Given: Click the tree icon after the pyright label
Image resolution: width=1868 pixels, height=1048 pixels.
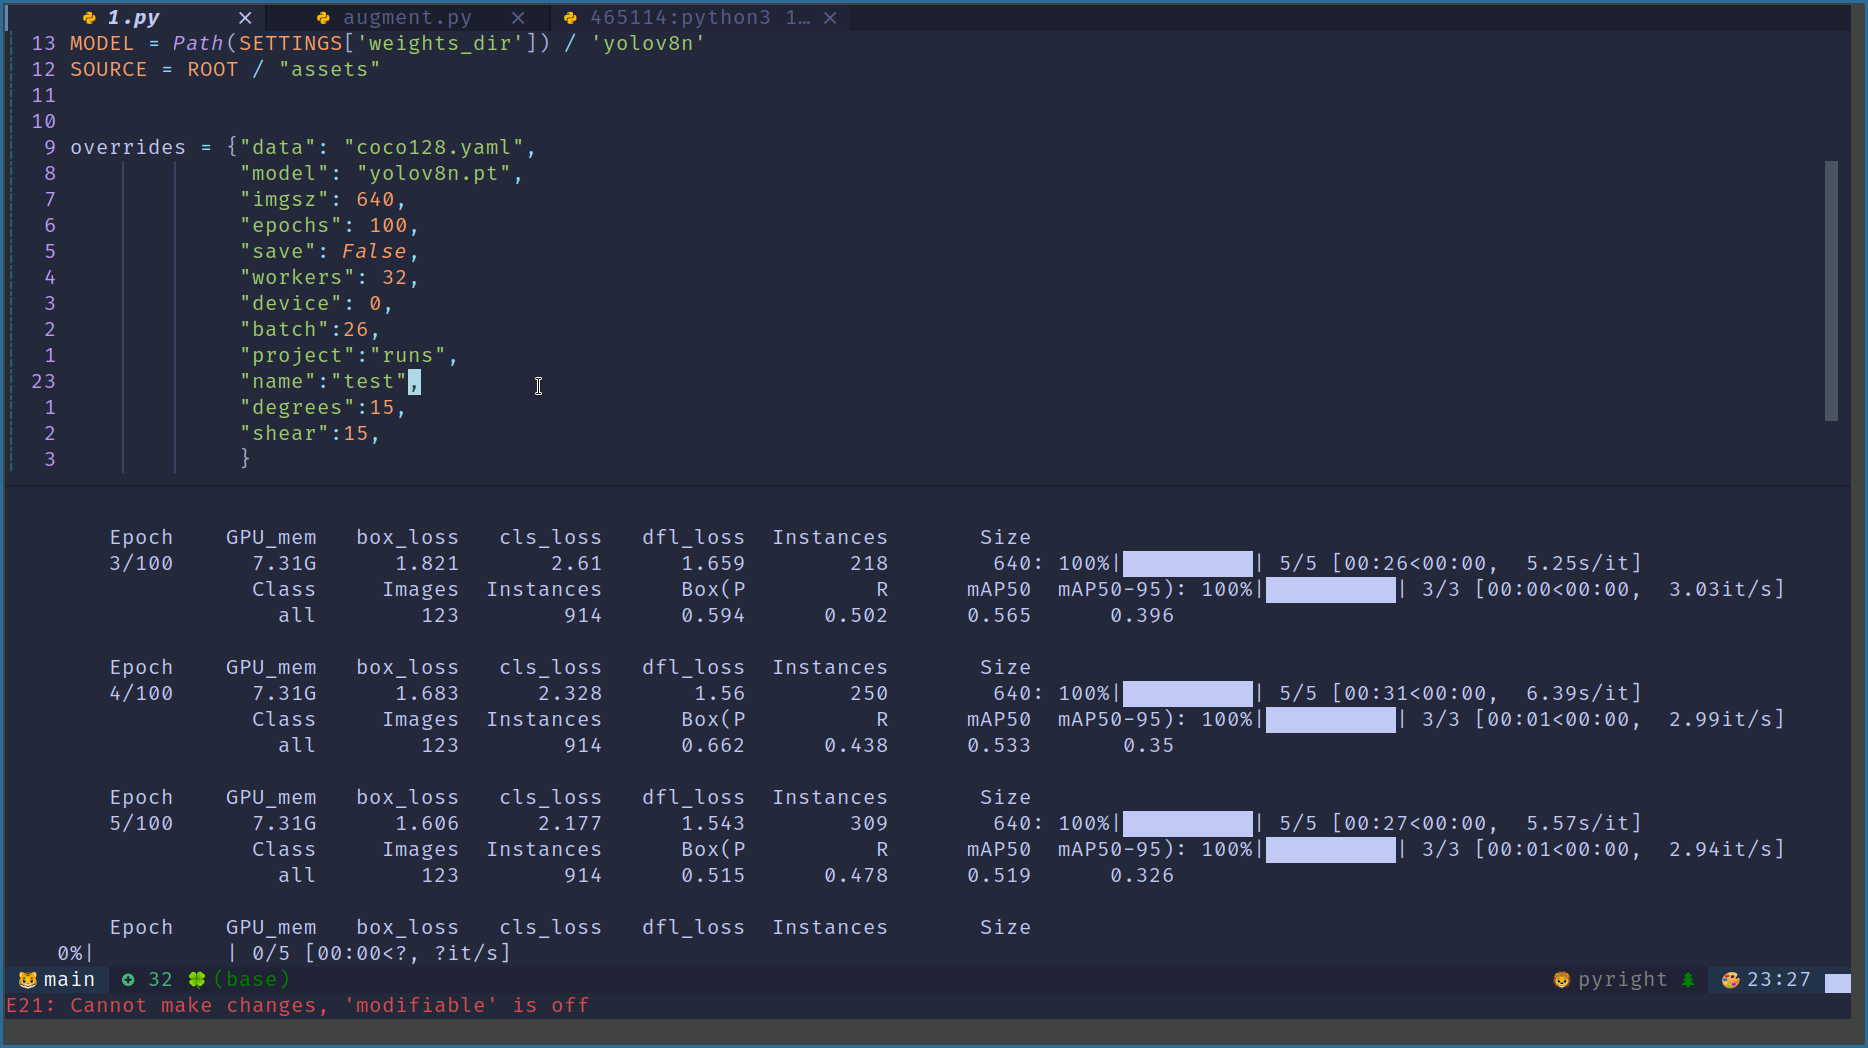Looking at the screenshot, I should 1690,979.
